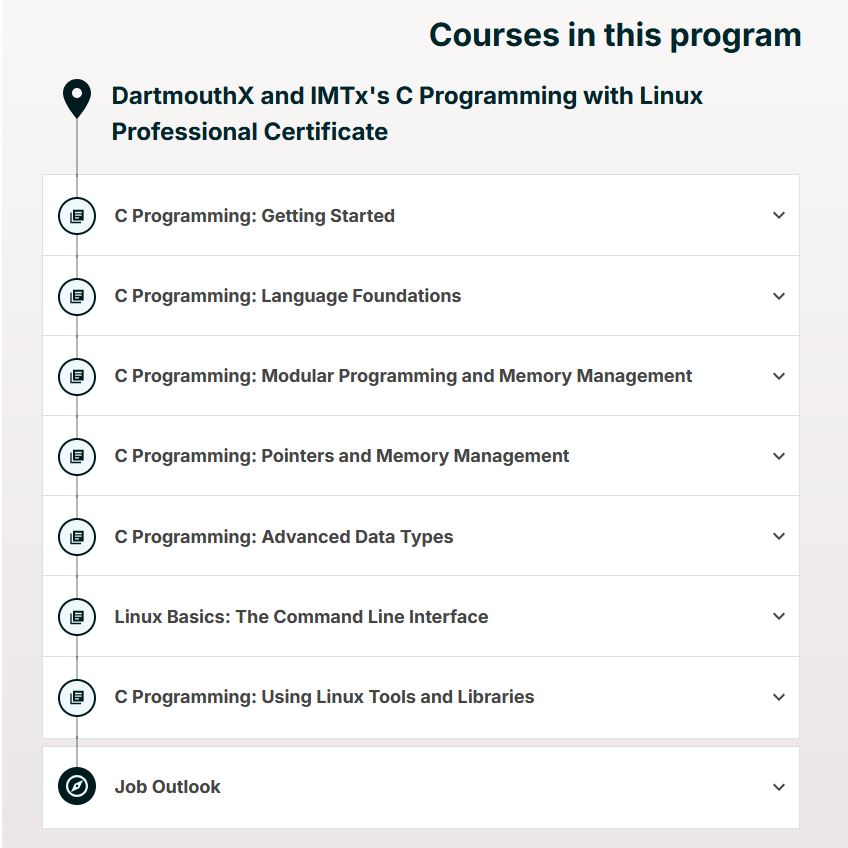Click course icon for Using Linux Tools and Libraries

click(77, 698)
